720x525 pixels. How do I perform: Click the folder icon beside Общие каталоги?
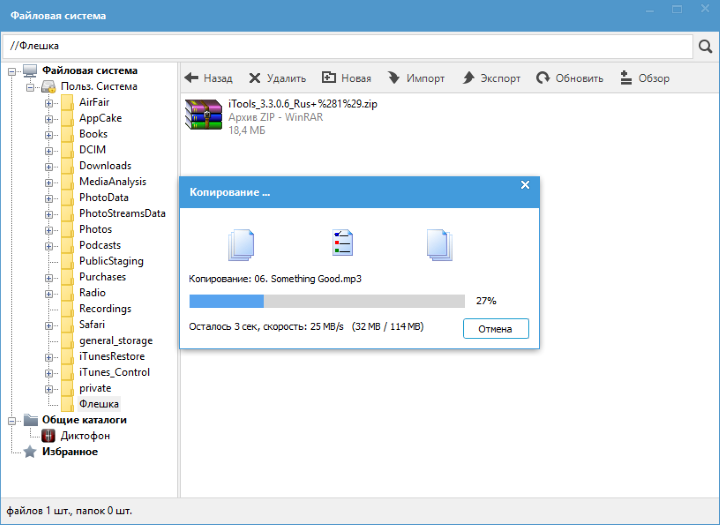[30, 419]
